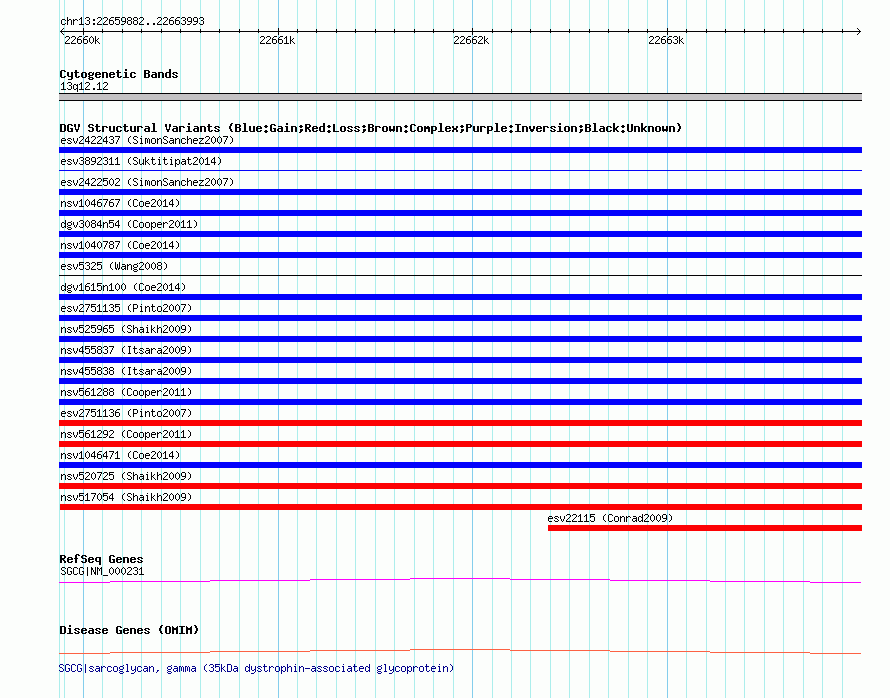
Task: Open the esv3892311 (Suktitipat2014) variant entry
Action: [141, 161]
